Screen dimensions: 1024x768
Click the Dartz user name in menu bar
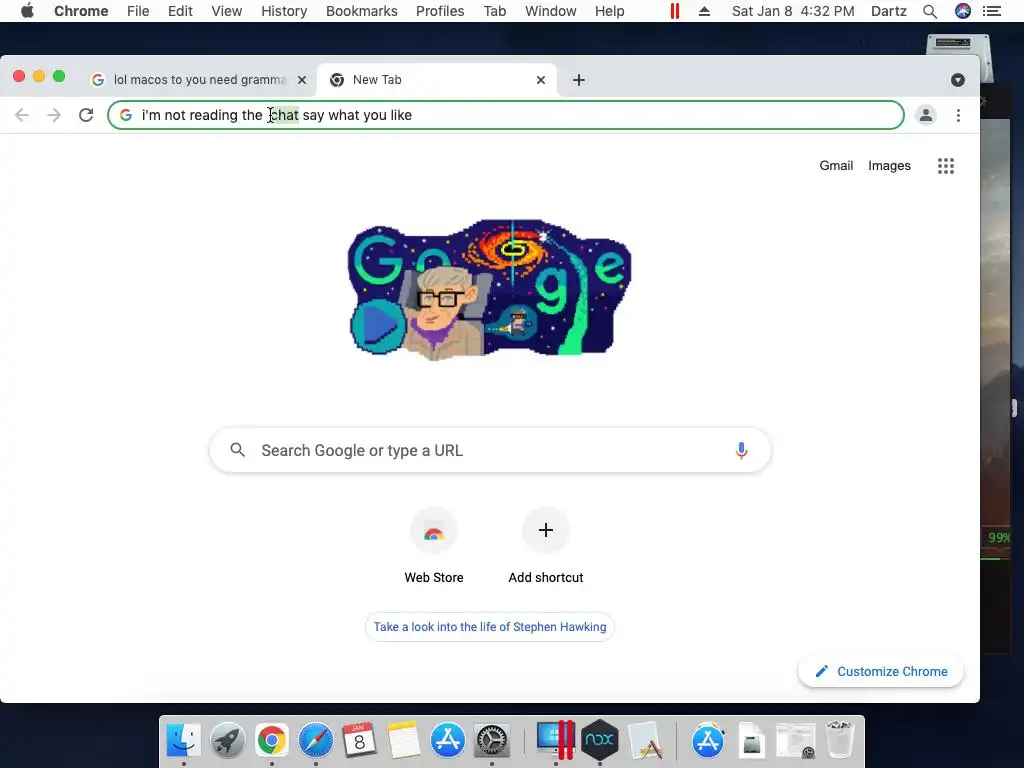tap(889, 11)
